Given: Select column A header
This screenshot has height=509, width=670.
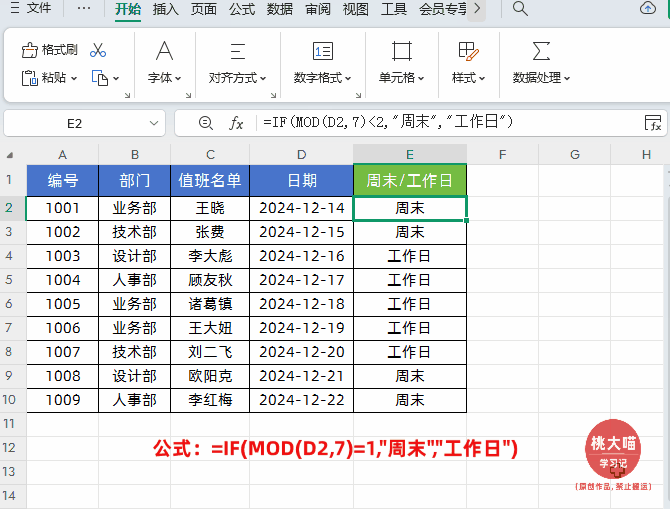Looking at the screenshot, I should 63,155.
